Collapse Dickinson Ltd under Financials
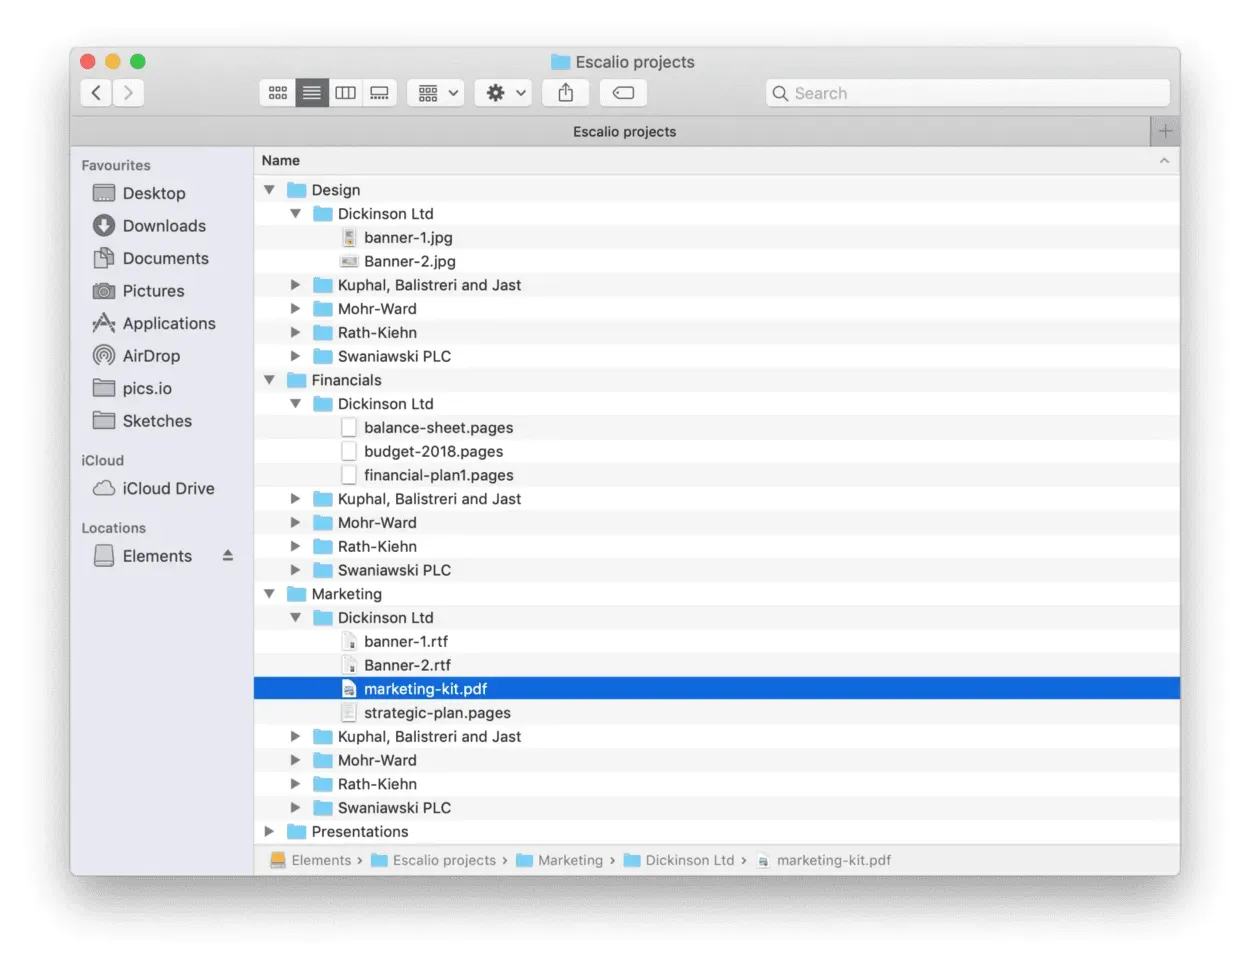Screen dimensions: 1250x968 click(295, 403)
